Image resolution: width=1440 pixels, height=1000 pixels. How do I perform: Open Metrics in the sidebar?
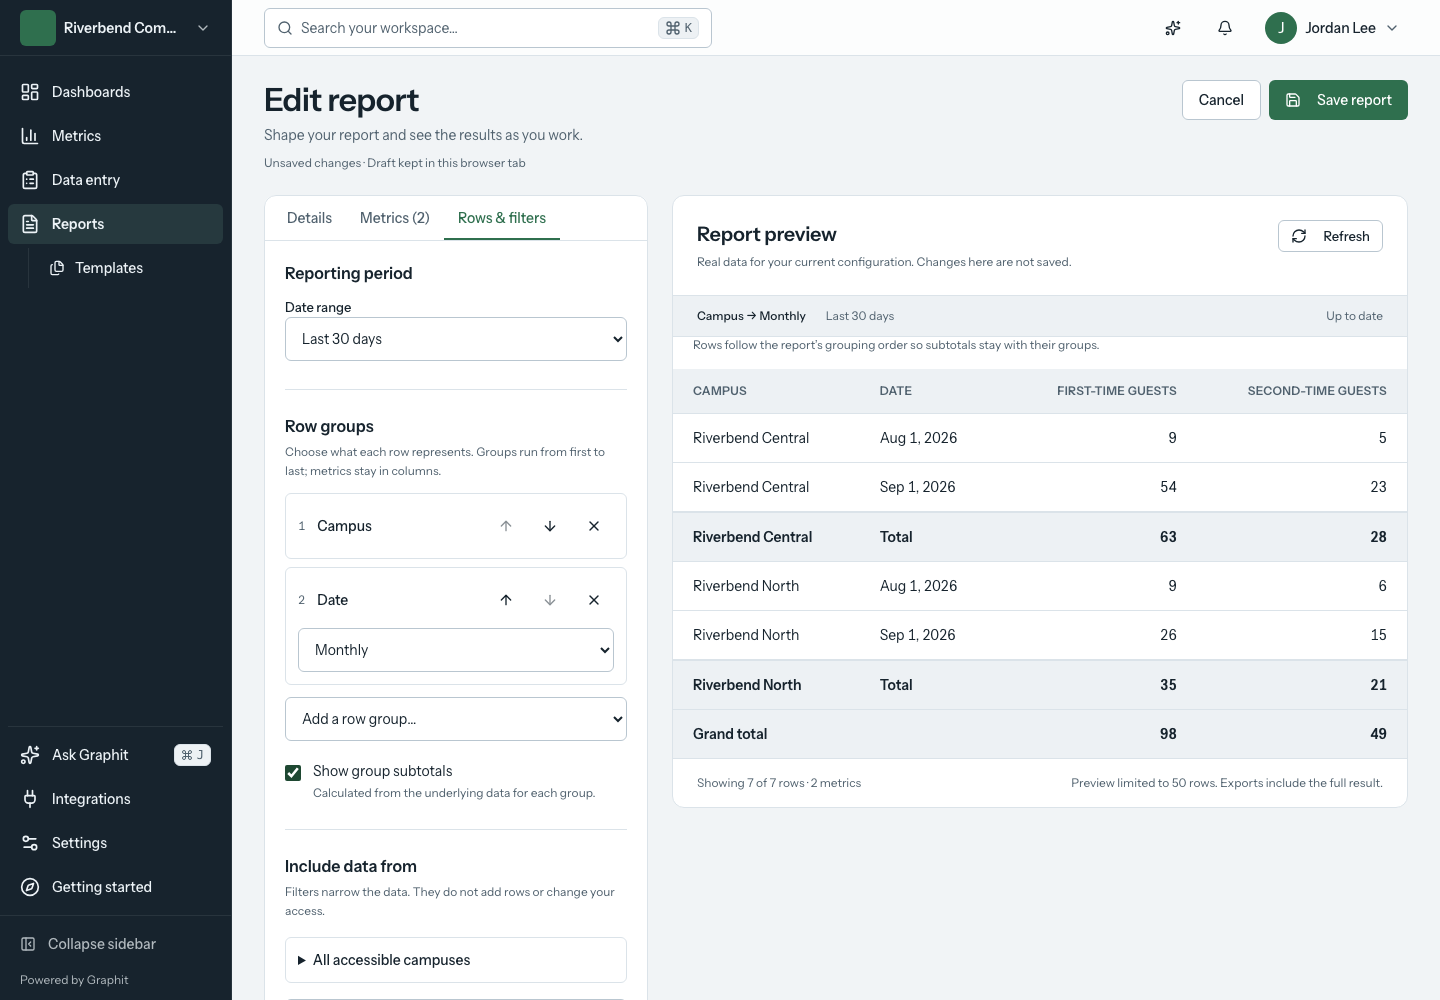[x=115, y=136]
